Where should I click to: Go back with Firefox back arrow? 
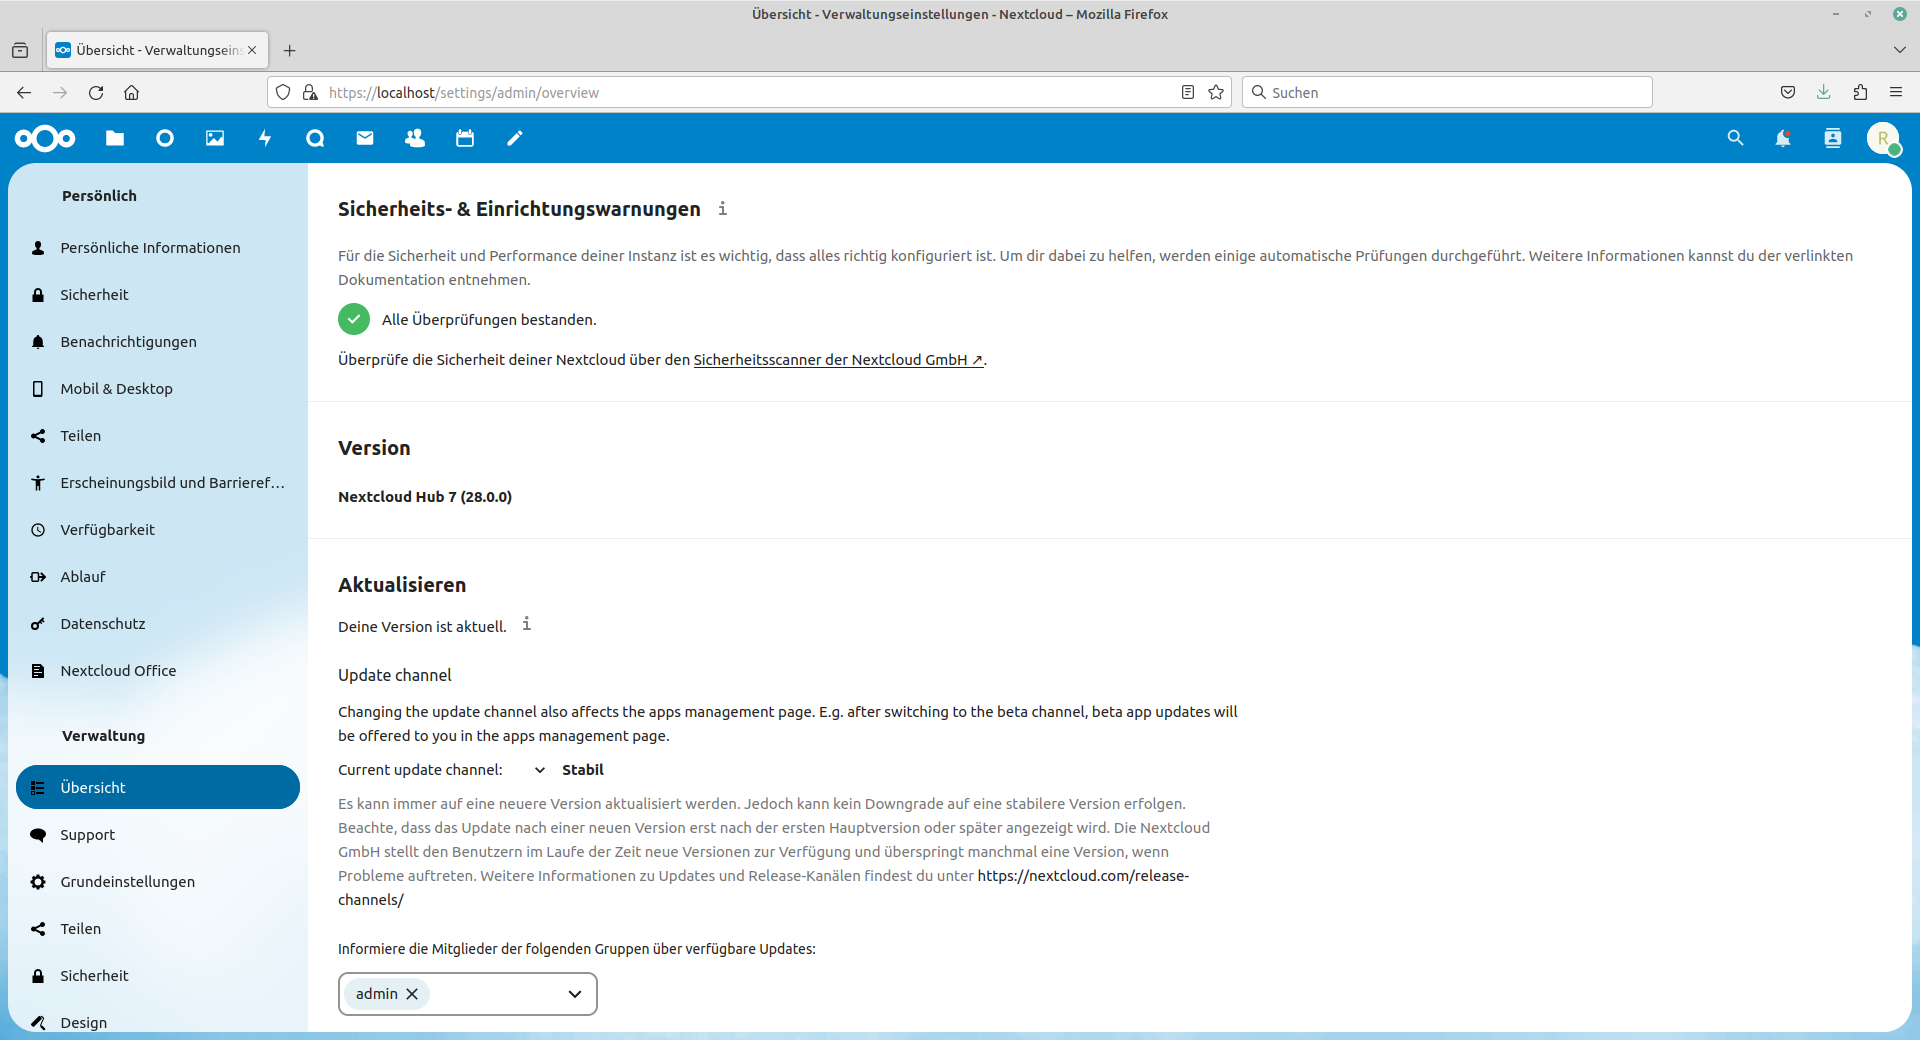tap(24, 92)
